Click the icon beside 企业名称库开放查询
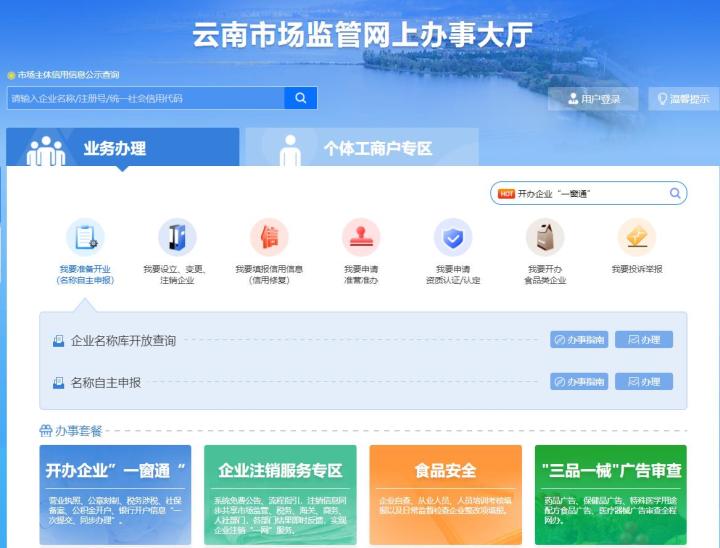The height and width of the screenshot is (548, 720). click(x=58, y=341)
